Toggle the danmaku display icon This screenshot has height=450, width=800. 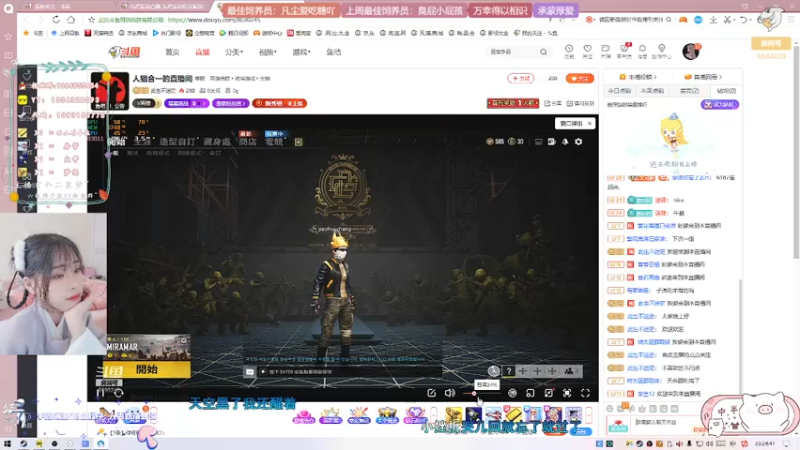point(512,393)
